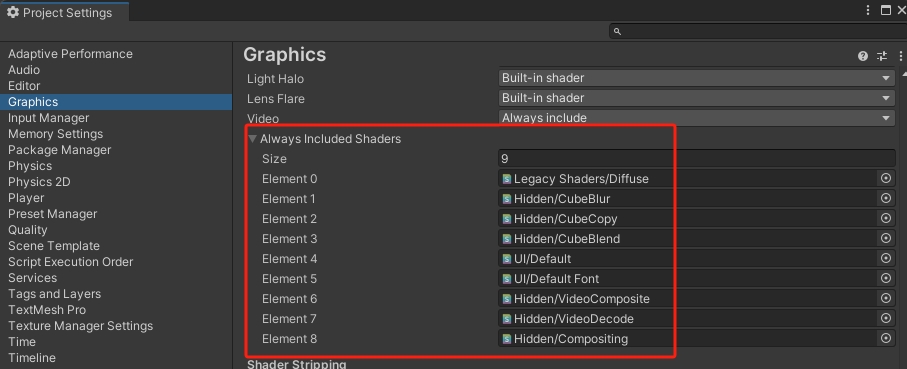Select Quality settings category
Screen dimensions: 907x369
click(28, 230)
